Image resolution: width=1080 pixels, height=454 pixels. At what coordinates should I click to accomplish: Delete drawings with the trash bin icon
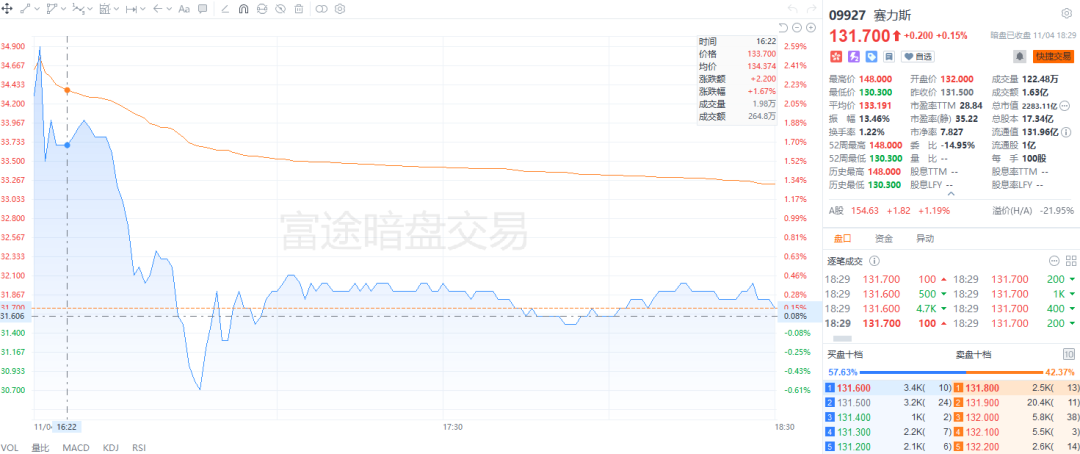[298, 9]
